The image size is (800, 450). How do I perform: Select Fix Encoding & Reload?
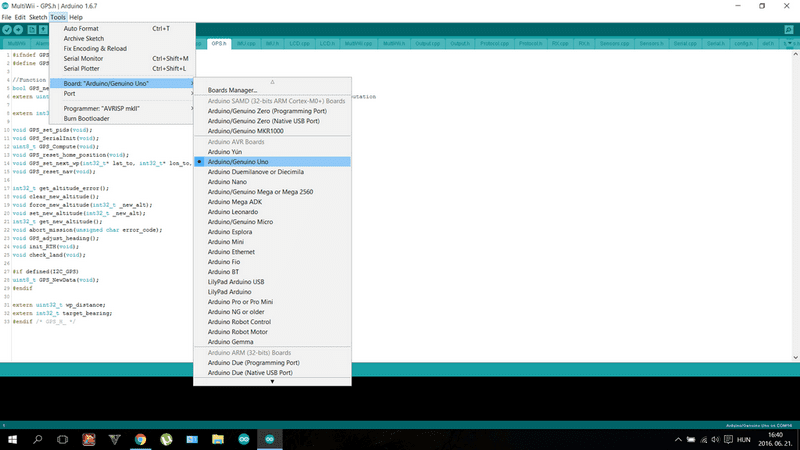[x=122, y=48]
